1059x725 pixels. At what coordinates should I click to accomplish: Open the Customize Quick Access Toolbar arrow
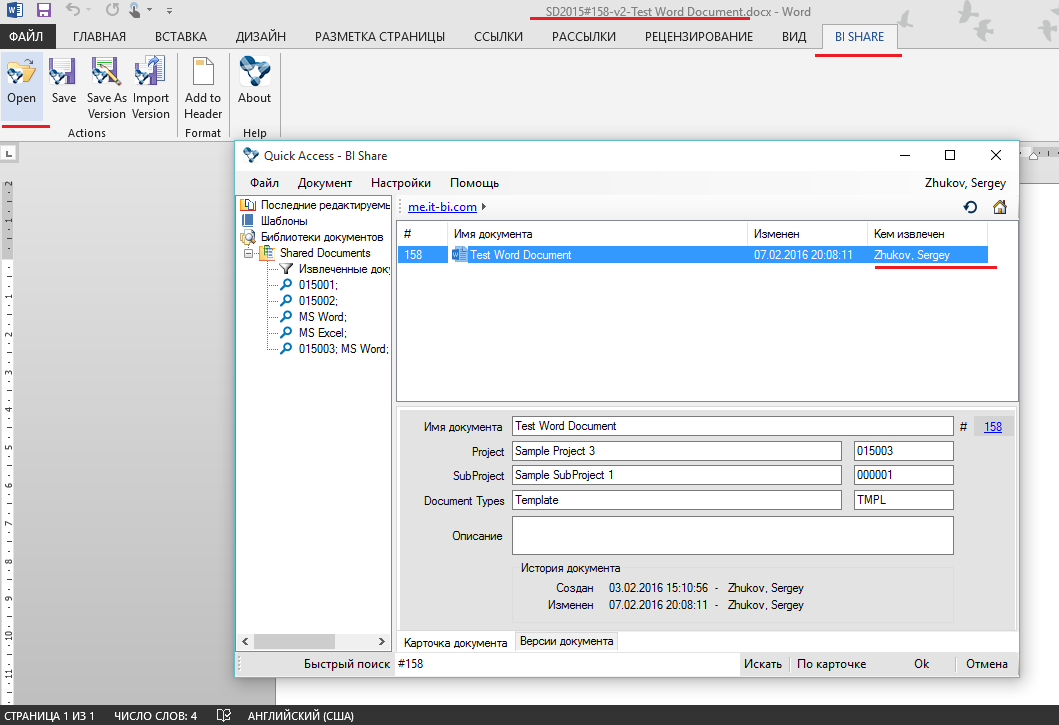click(169, 11)
